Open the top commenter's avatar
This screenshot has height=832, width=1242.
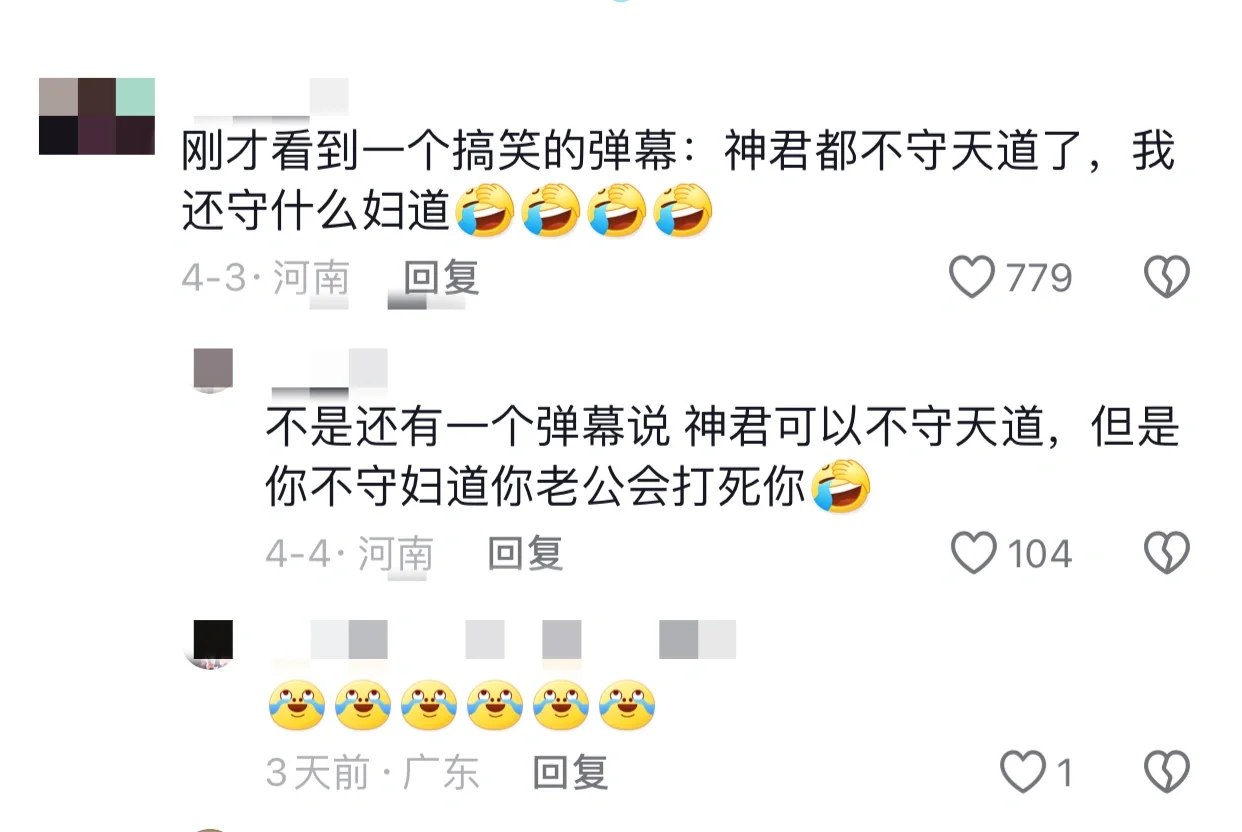(97, 116)
